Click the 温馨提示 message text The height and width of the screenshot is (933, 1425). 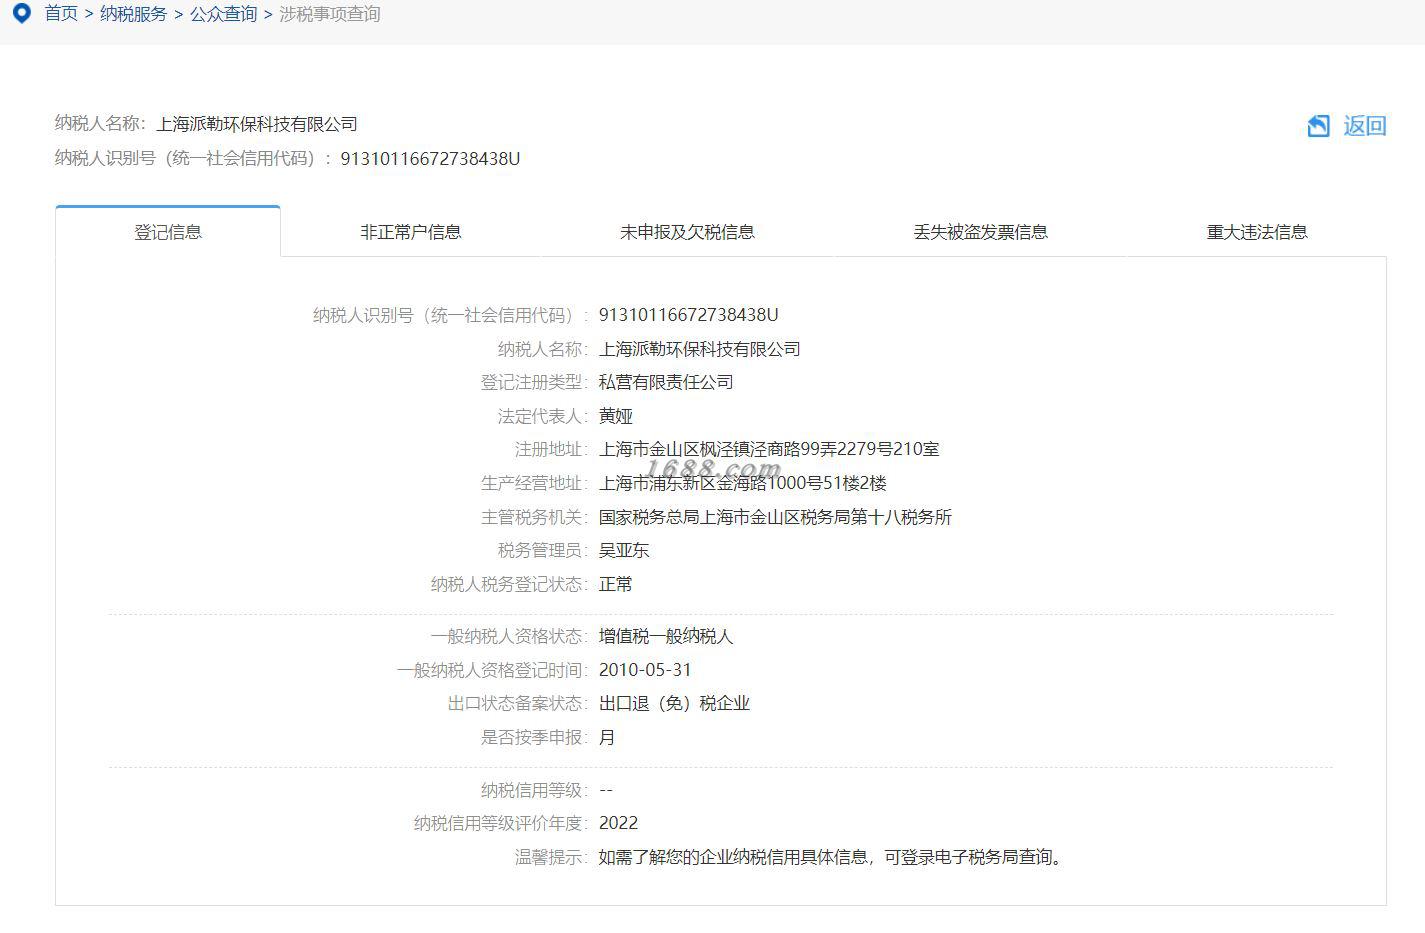click(x=833, y=857)
